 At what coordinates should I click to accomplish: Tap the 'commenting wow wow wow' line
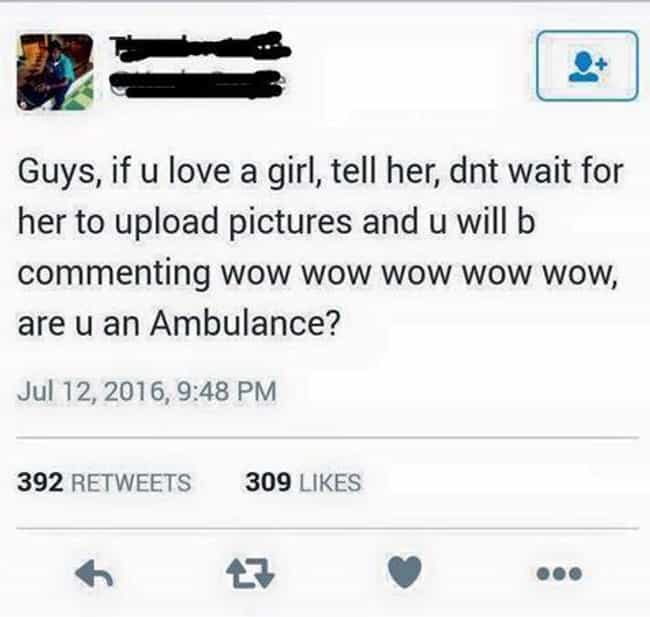tap(318, 274)
